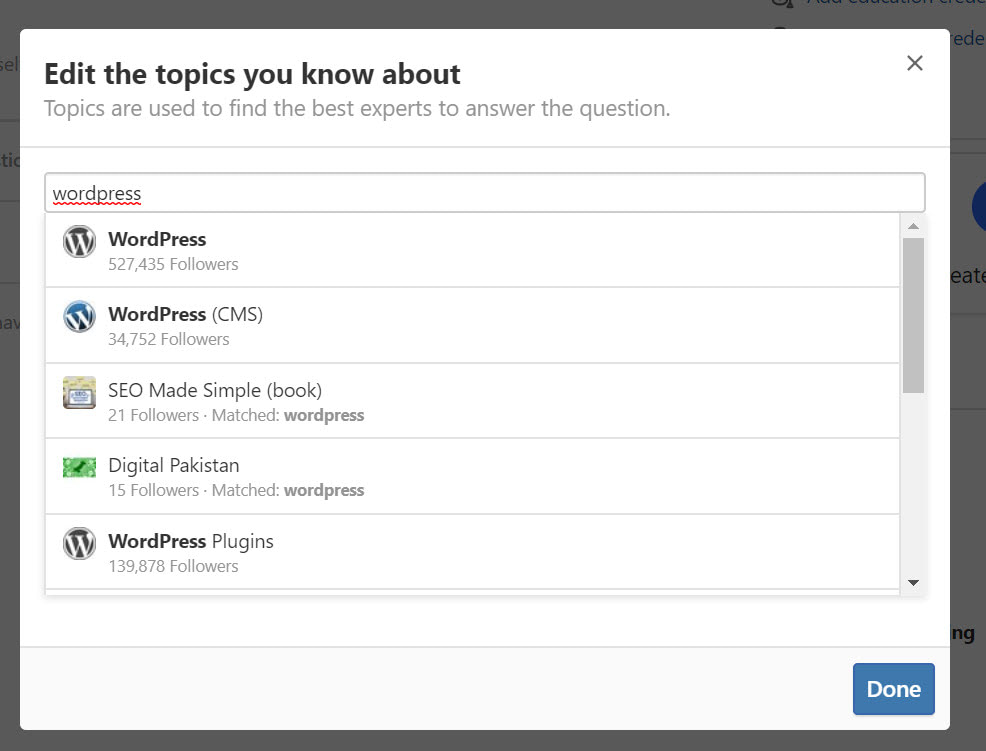Click the scrollbar down arrow in suggestions list

pos(913,582)
